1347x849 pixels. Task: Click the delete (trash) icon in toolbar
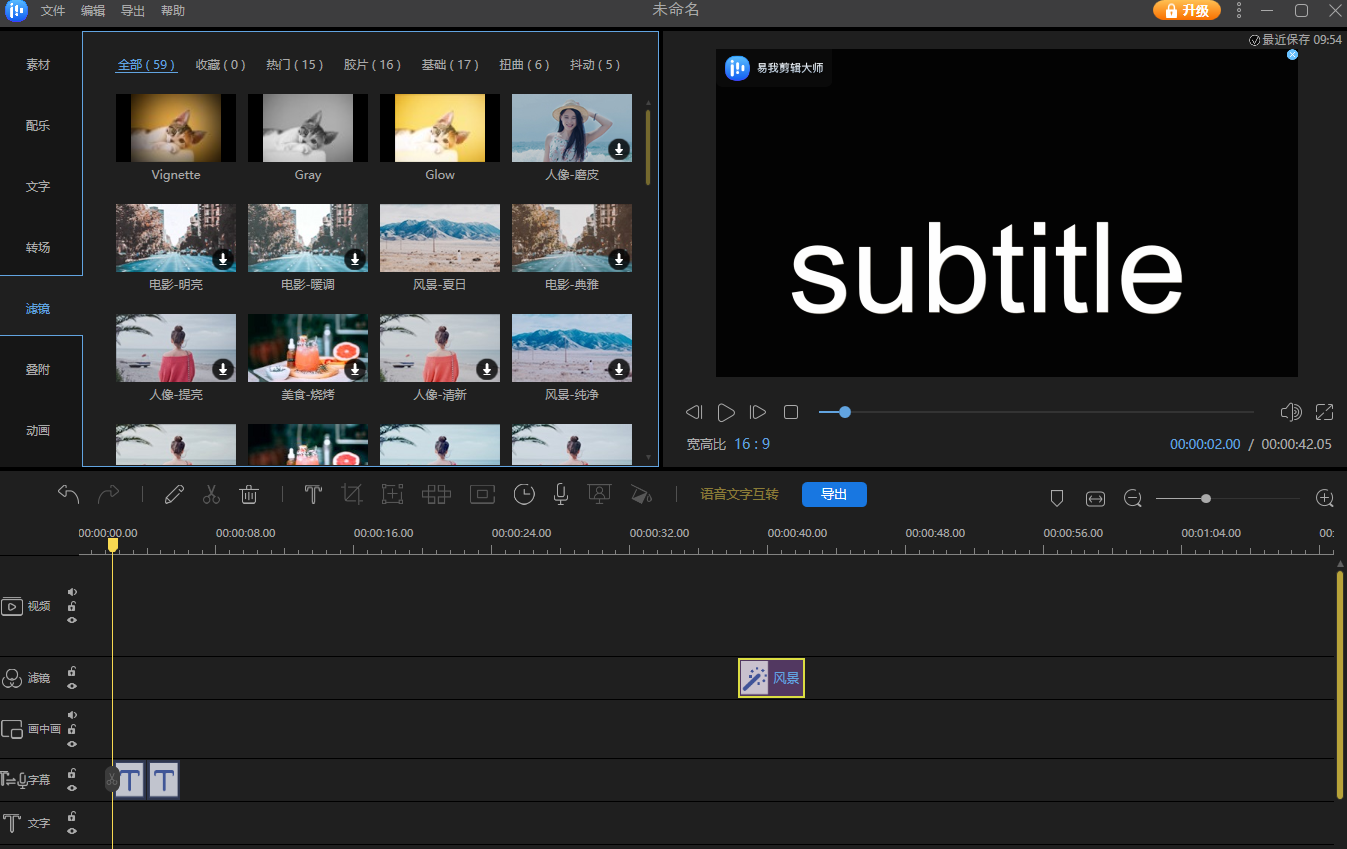tap(250, 495)
